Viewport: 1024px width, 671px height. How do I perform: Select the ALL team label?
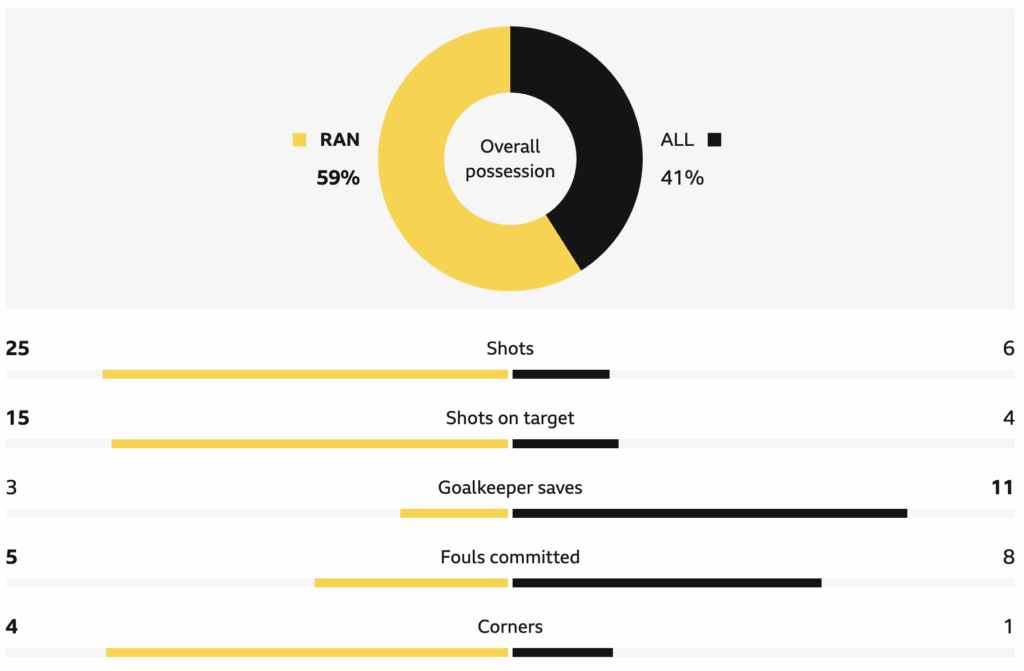click(677, 140)
